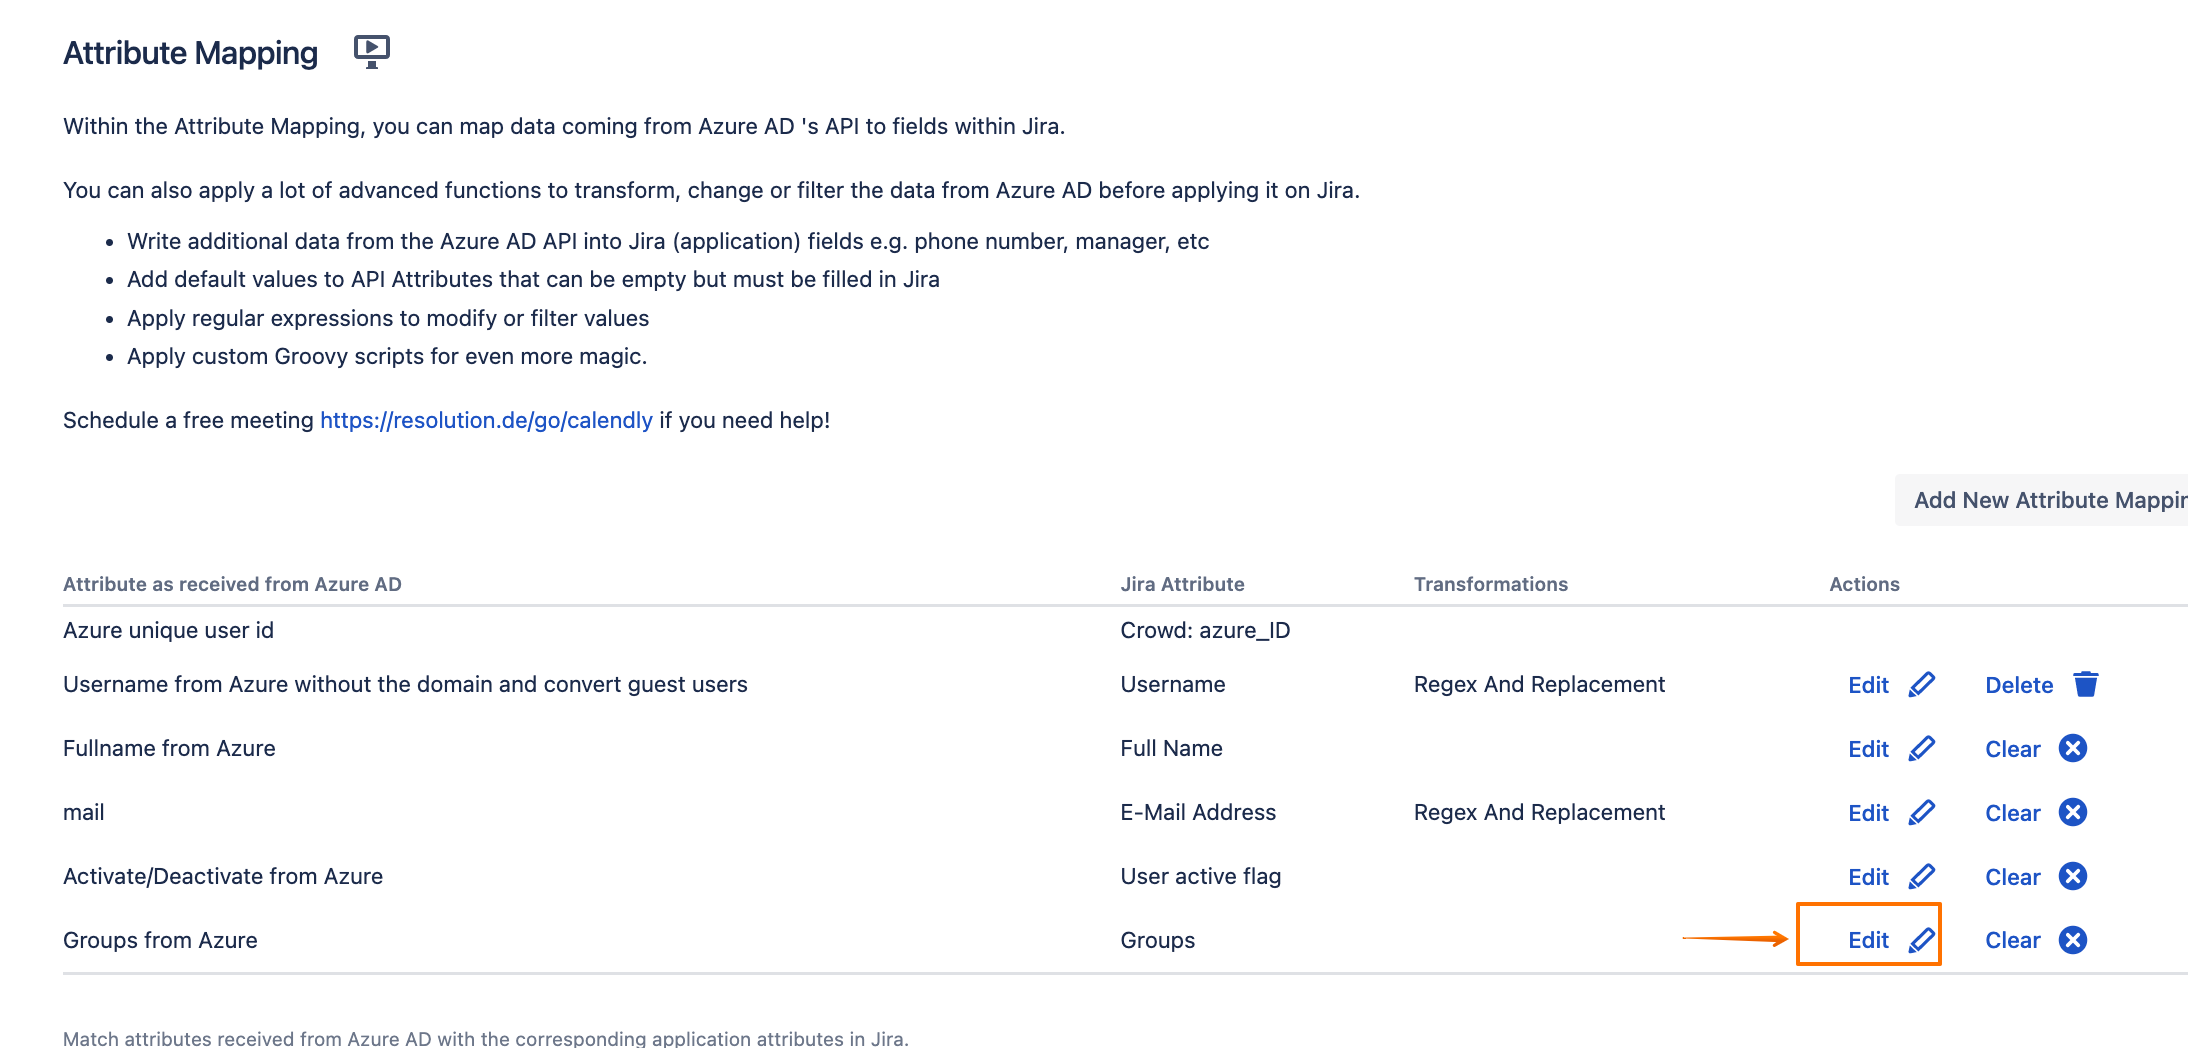
Task: Click Clear link for Groups from Azure
Action: [x=2012, y=941]
